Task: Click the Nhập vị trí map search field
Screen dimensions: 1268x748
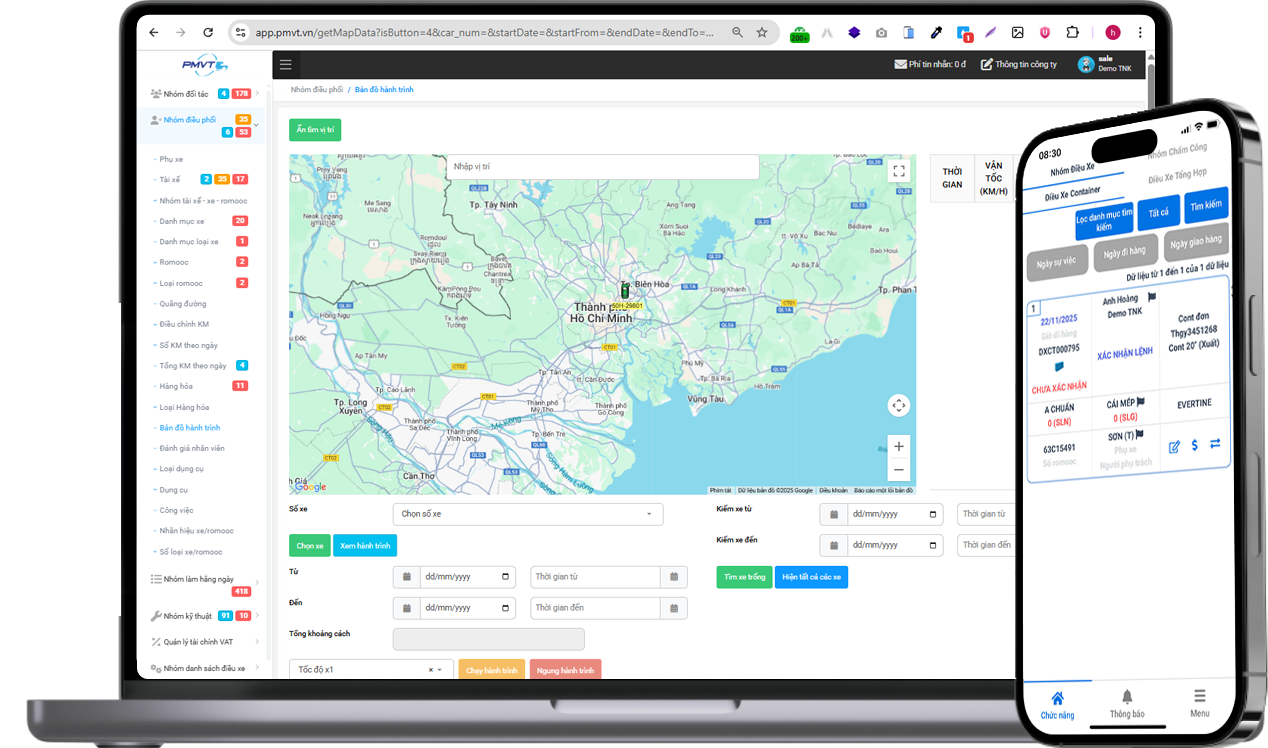Action: tap(602, 166)
